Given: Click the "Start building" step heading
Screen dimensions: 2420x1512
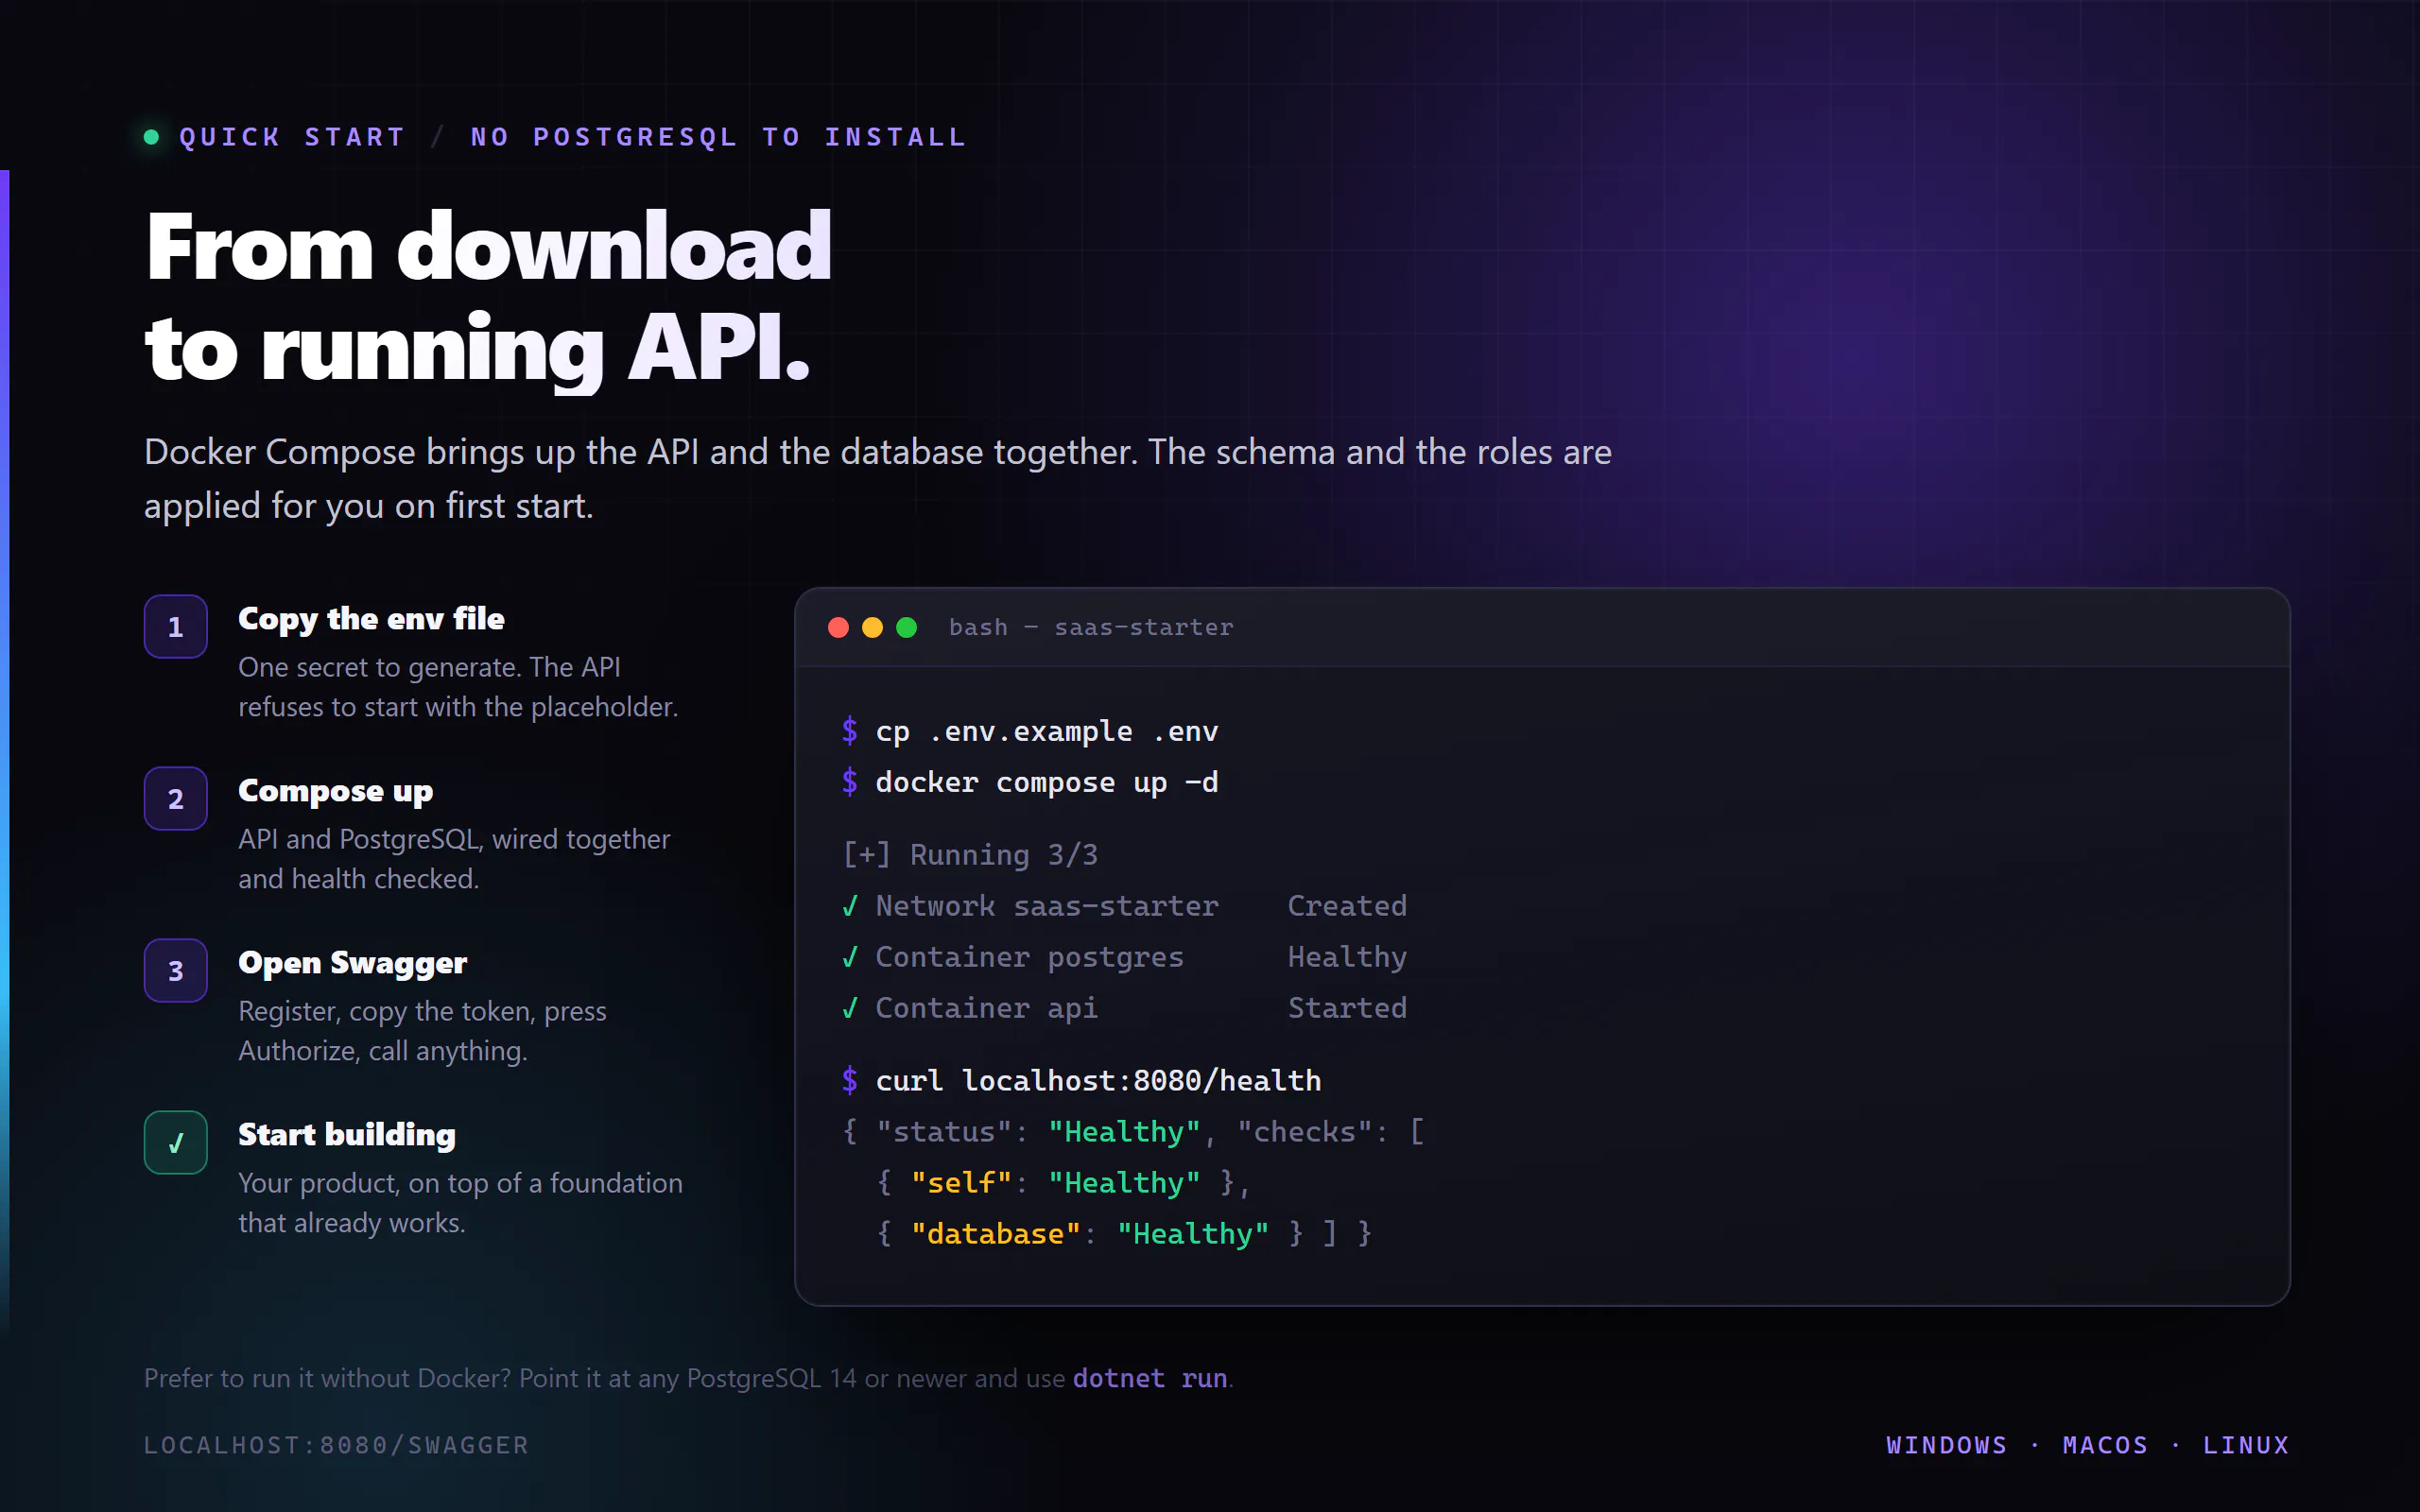Looking at the screenshot, I should point(347,1135).
